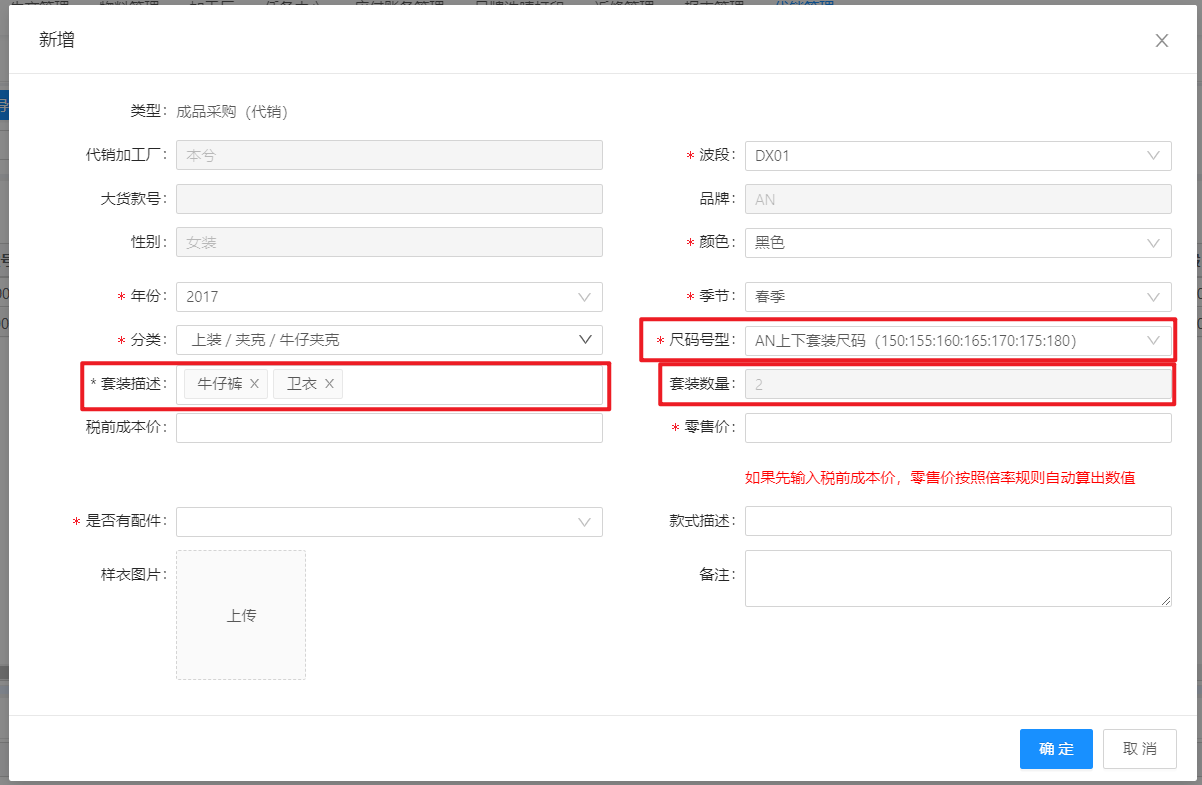Click the 套装数量 field showing 2
This screenshot has height=785, width=1202.
coord(957,385)
